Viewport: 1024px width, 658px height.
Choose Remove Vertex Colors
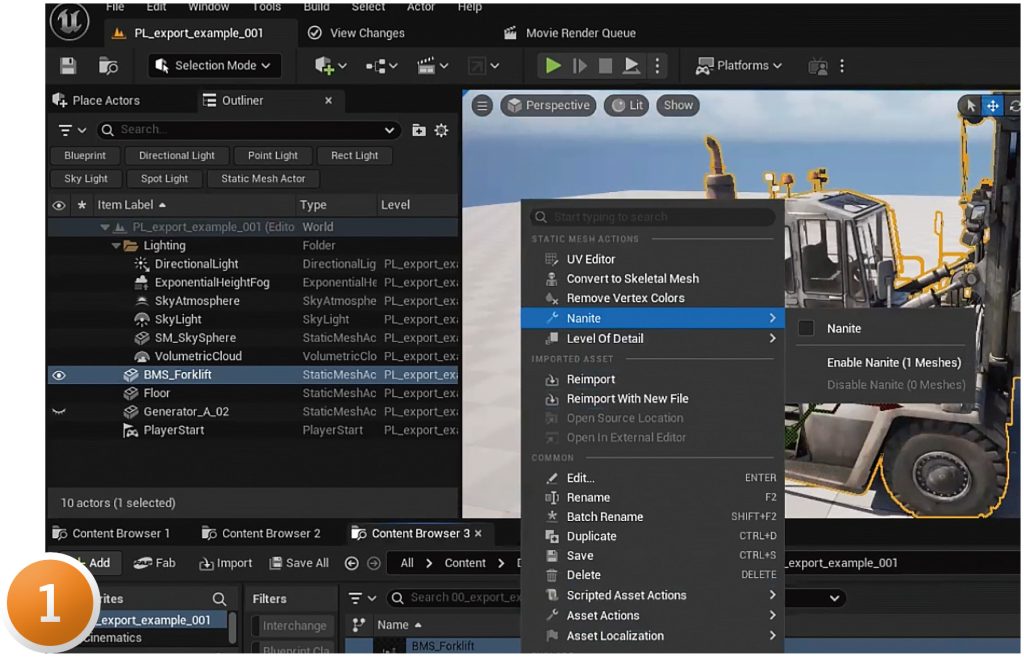click(654, 298)
